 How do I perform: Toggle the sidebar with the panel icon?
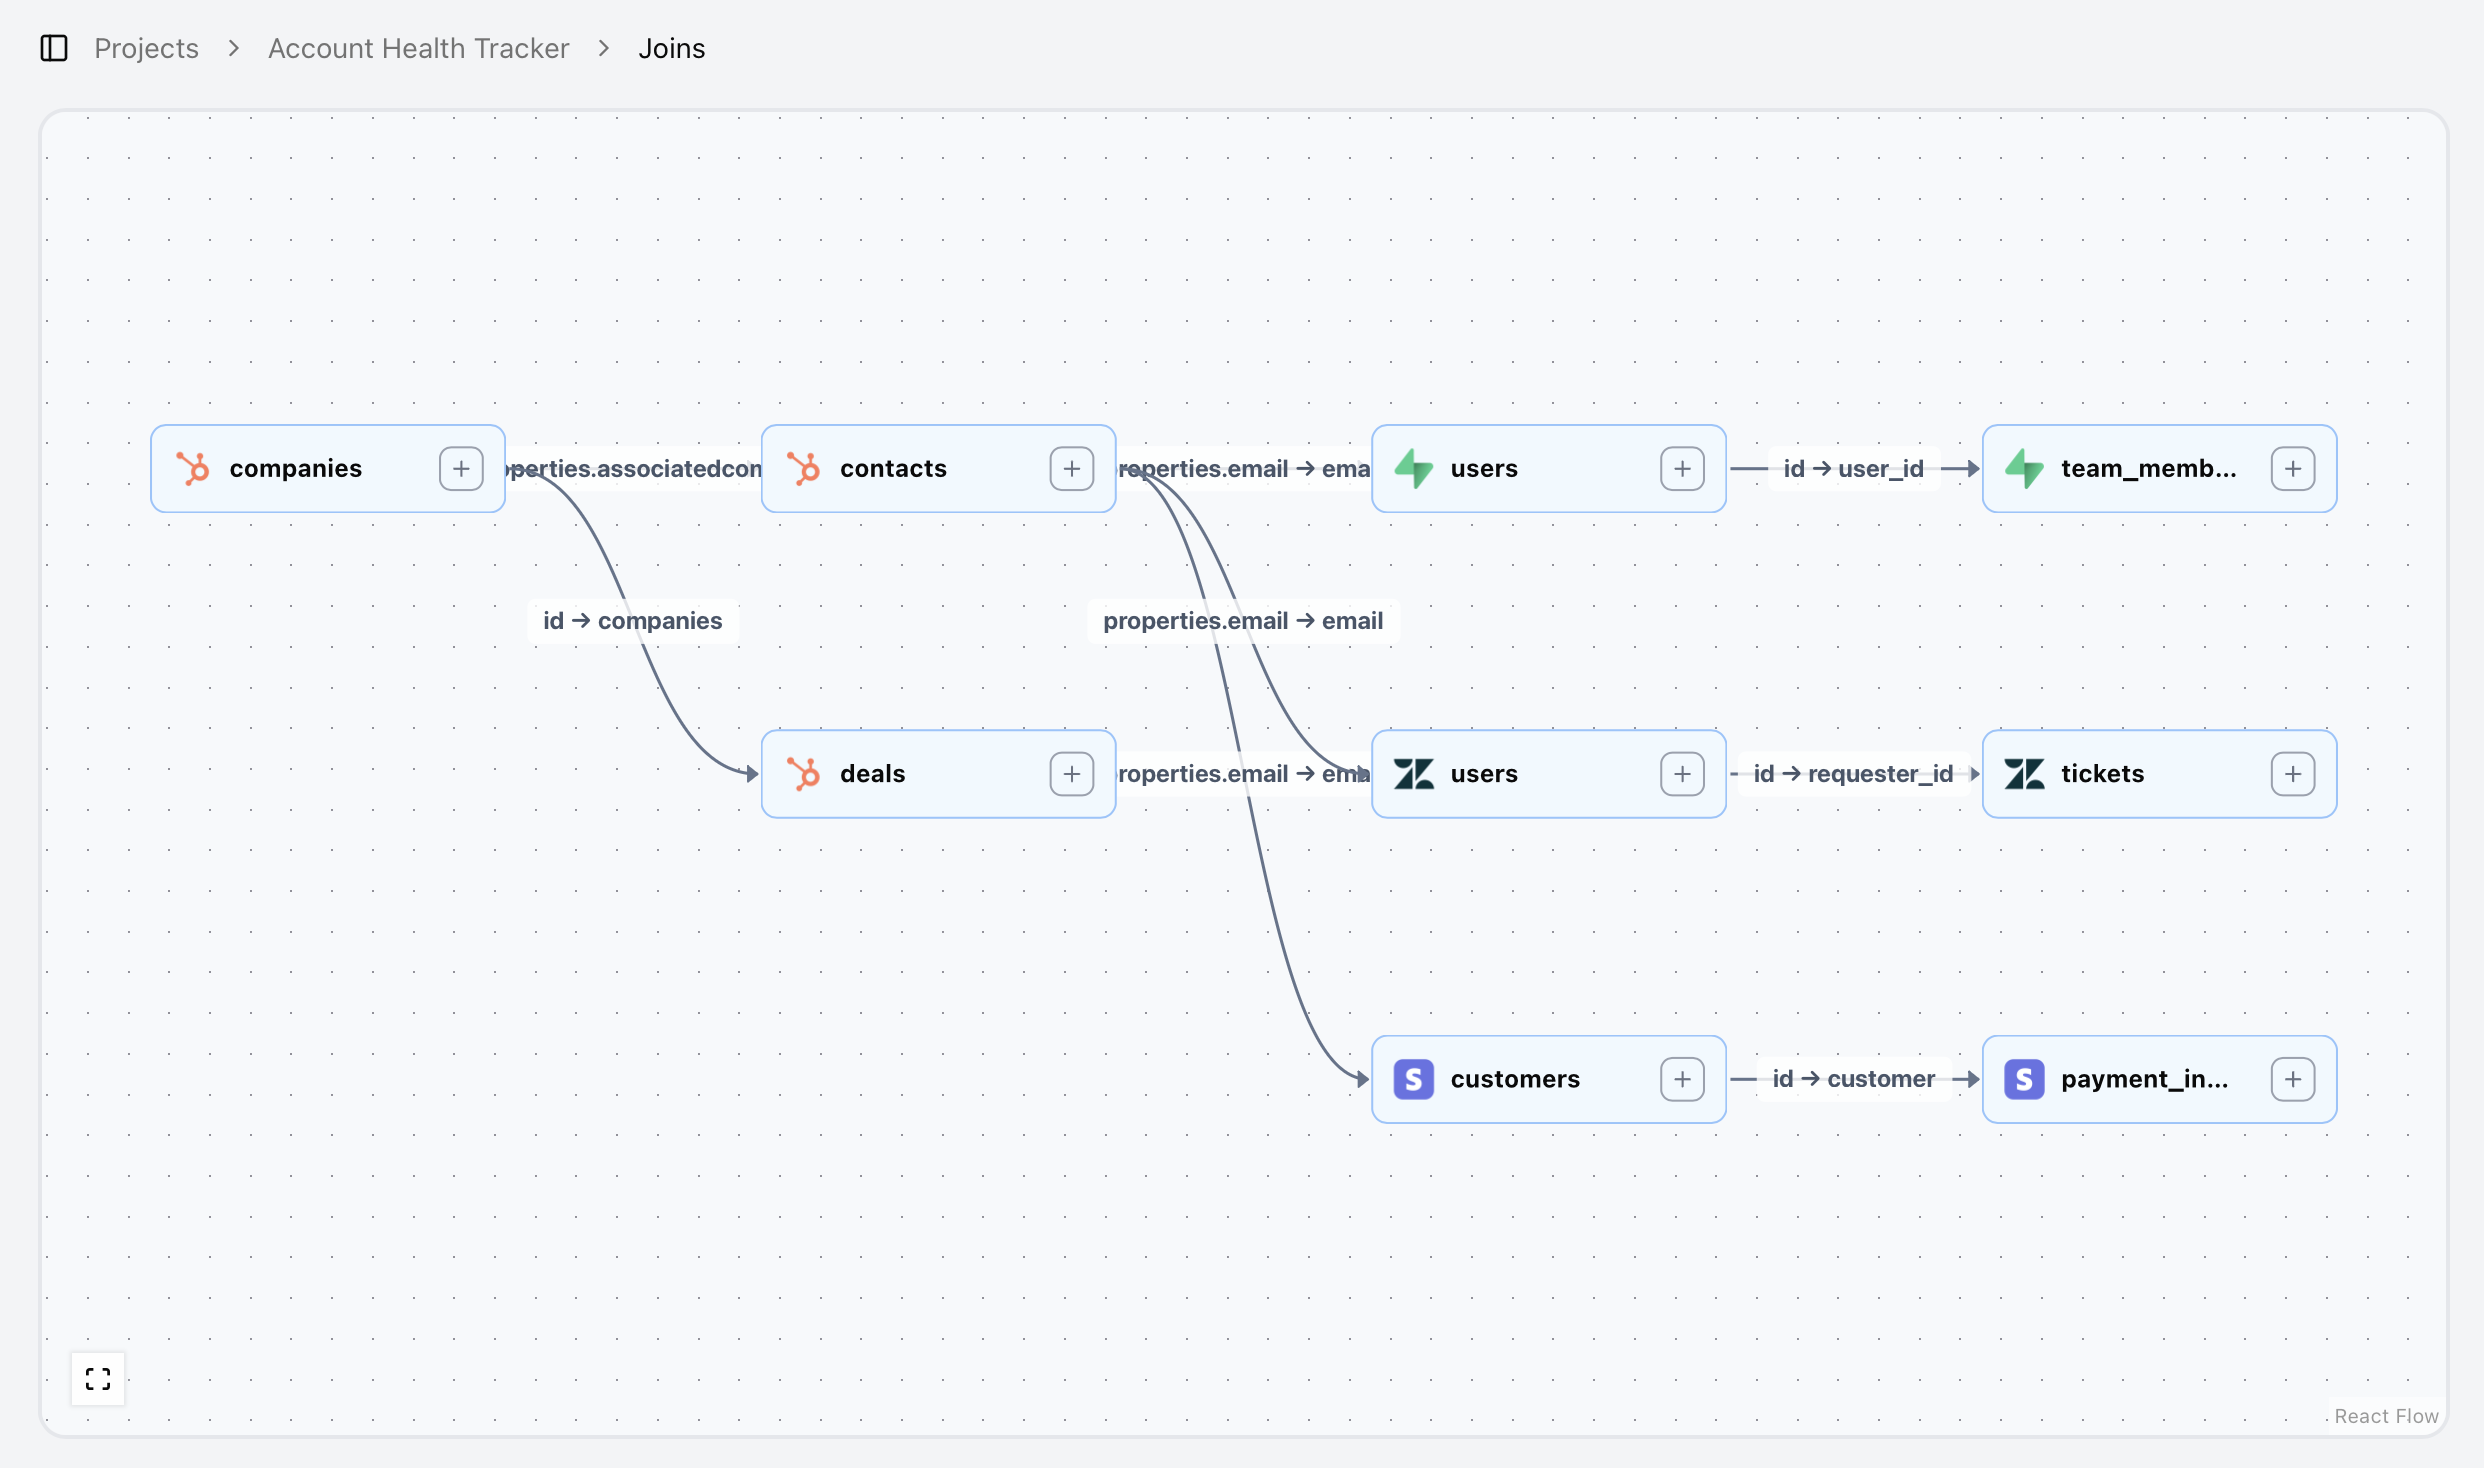click(53, 47)
